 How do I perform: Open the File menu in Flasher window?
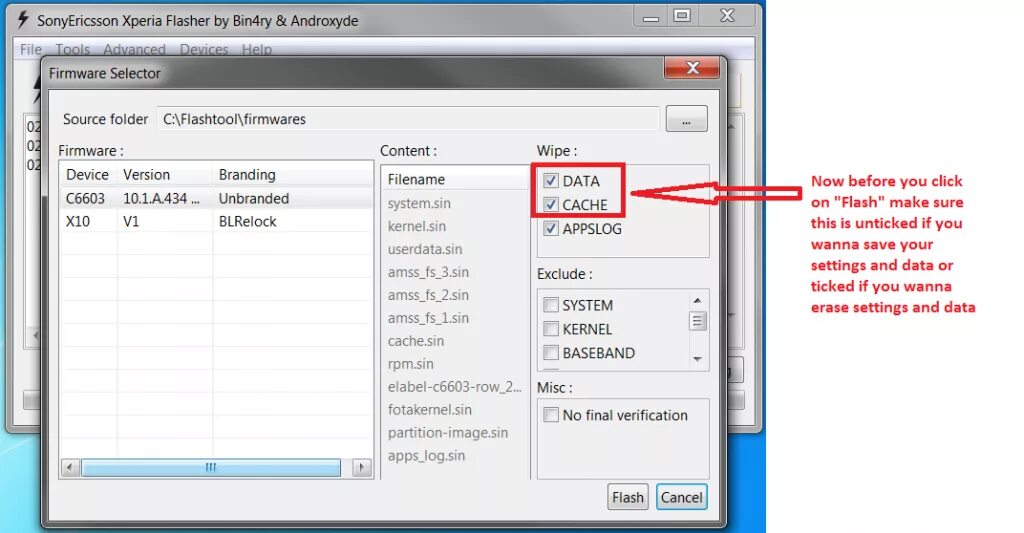pos(31,50)
